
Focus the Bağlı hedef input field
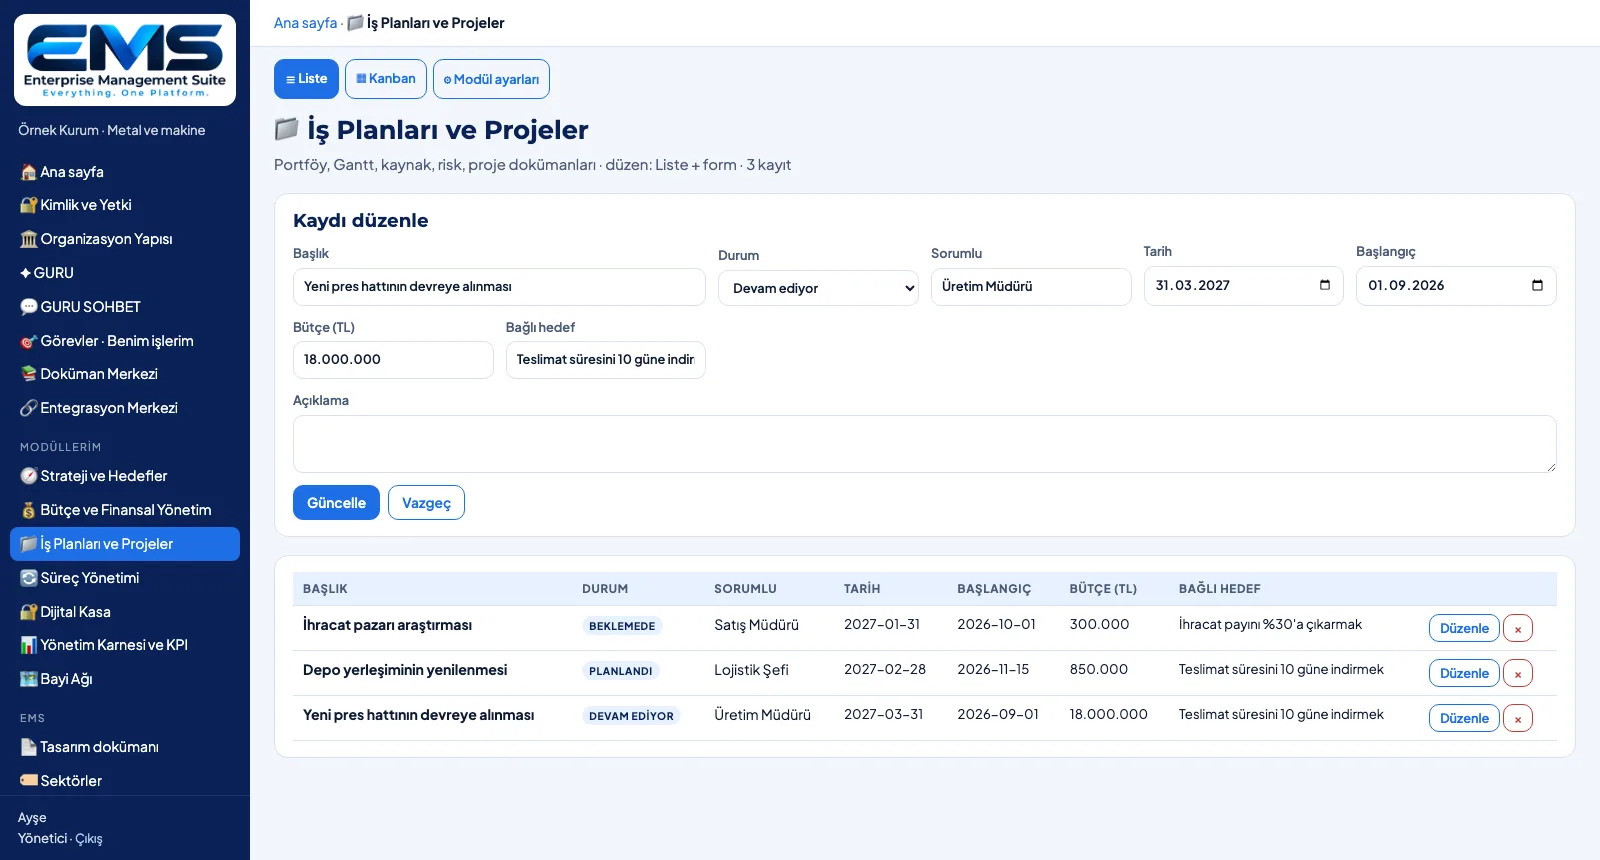tap(606, 360)
